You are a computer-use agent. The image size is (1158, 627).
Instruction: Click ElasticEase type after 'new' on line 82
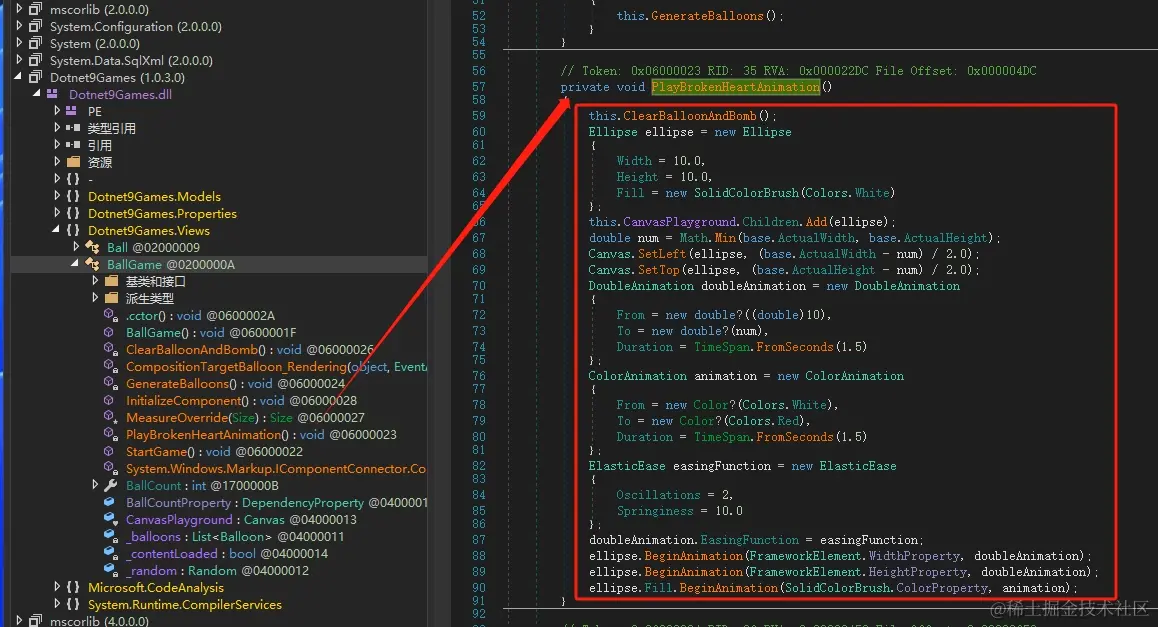click(857, 466)
